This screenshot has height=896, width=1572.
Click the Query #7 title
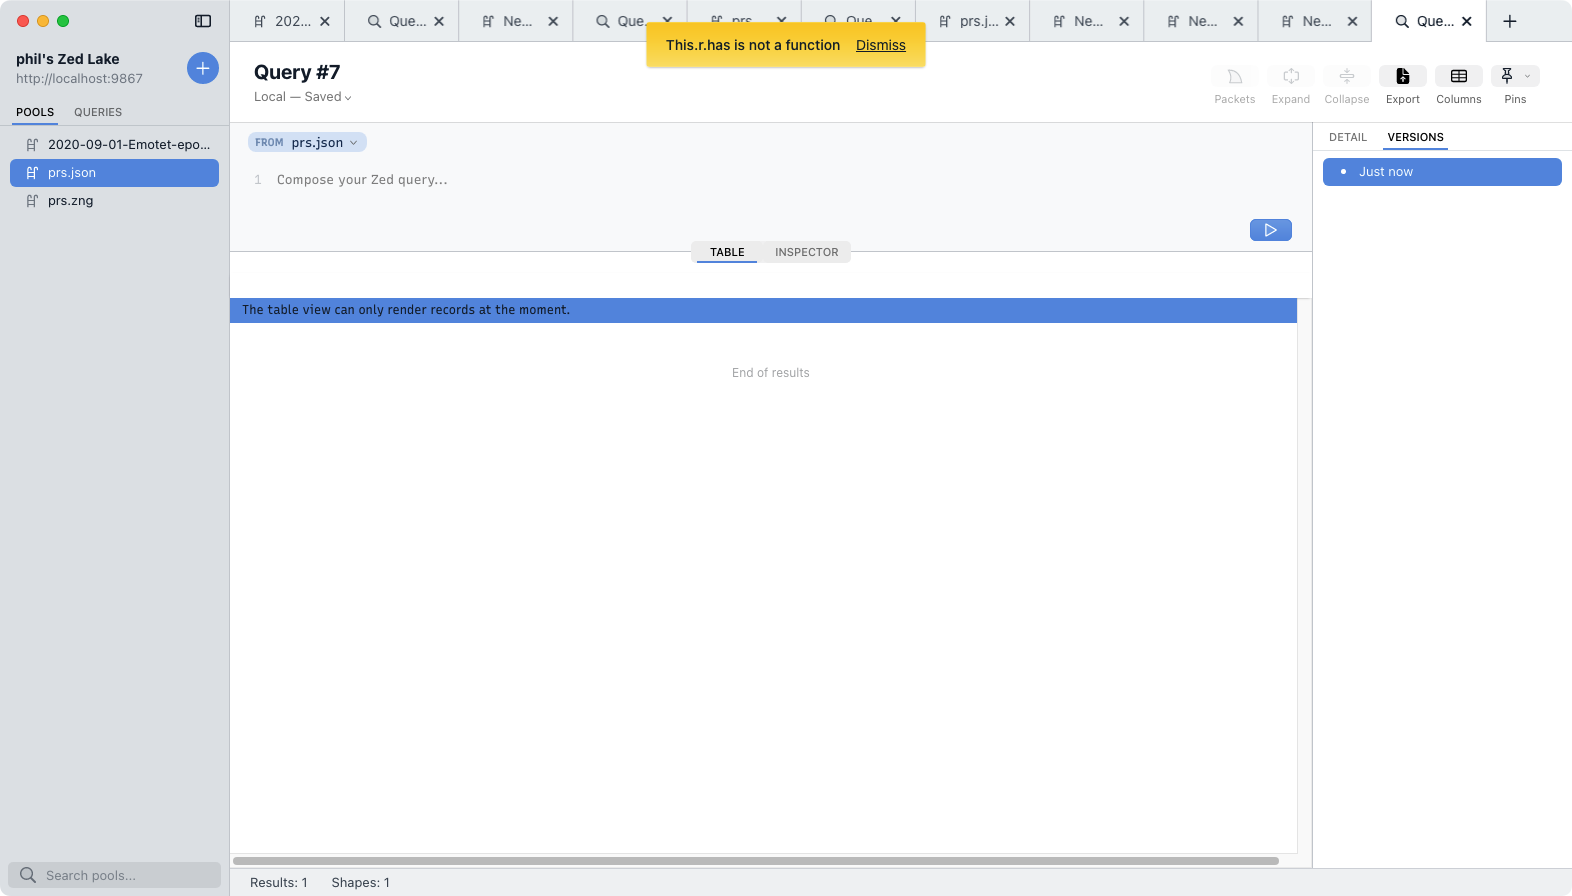297,72
